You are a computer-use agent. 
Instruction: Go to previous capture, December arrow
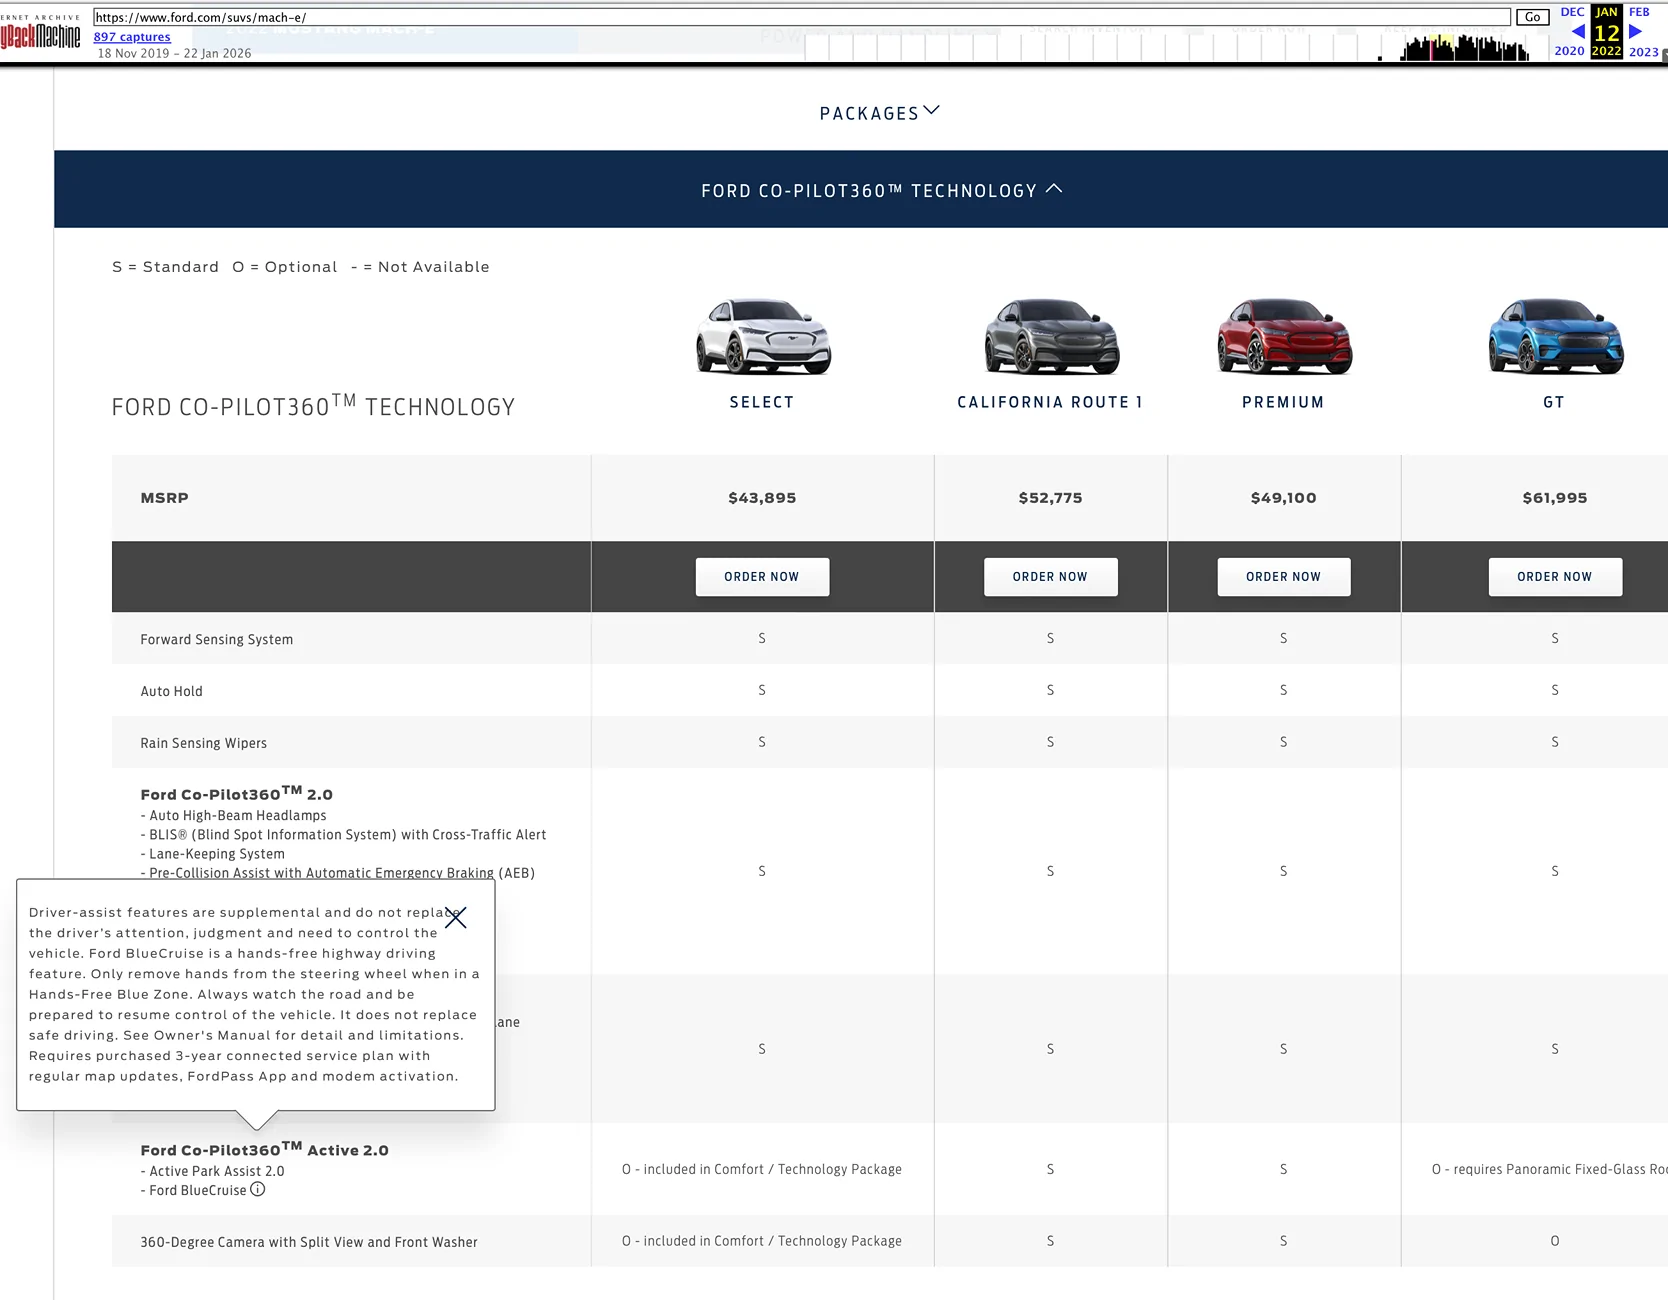click(1578, 32)
